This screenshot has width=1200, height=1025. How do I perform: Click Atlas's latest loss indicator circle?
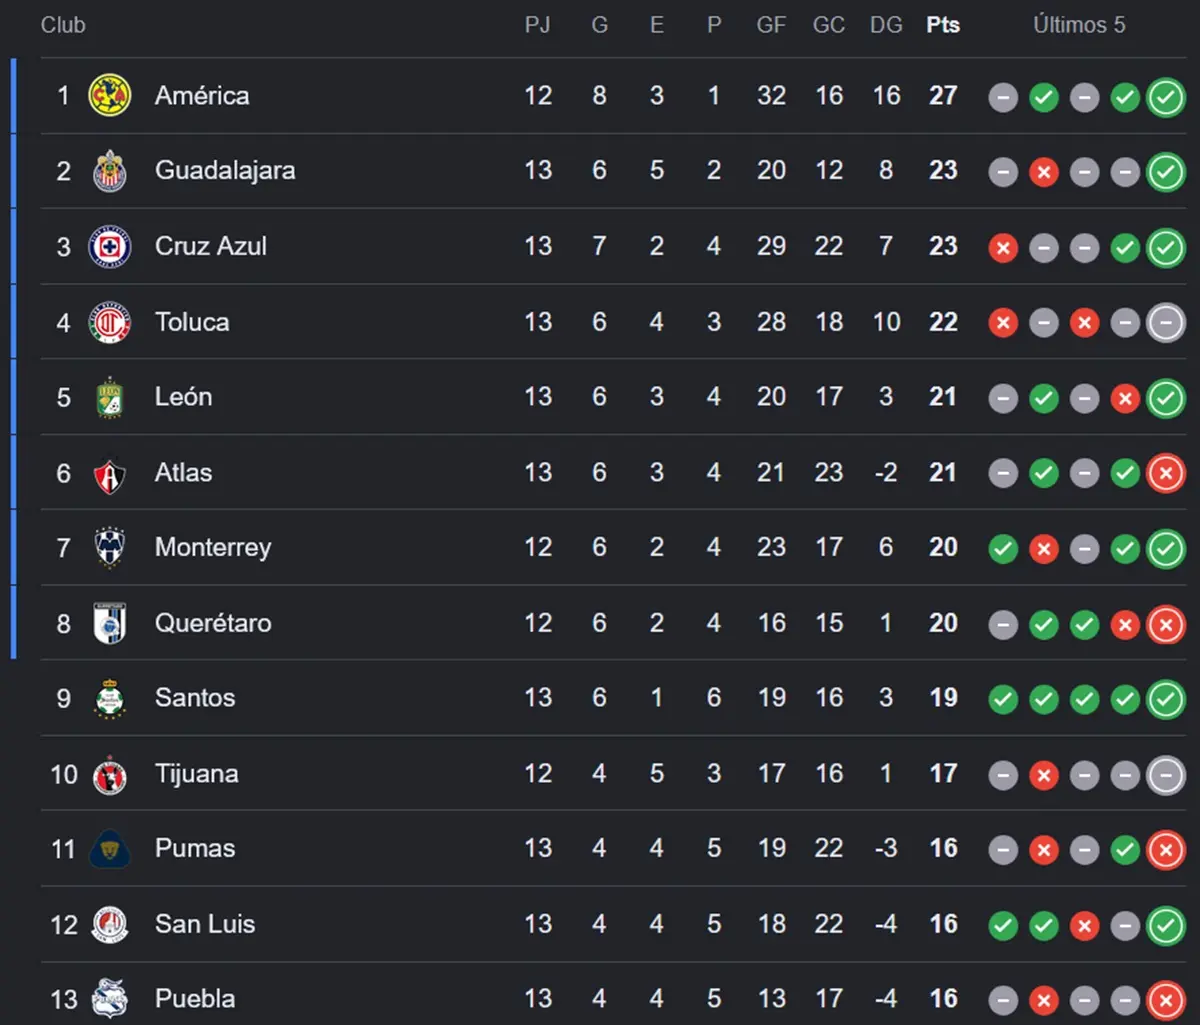click(1166, 474)
